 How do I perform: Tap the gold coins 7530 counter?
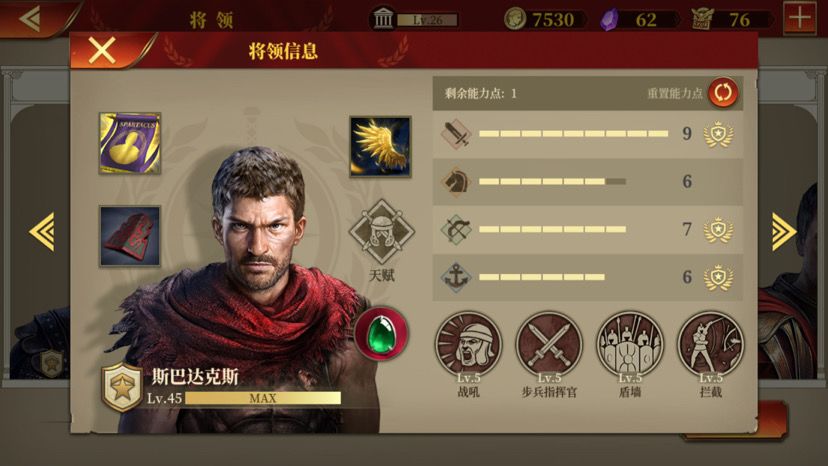tap(544, 20)
